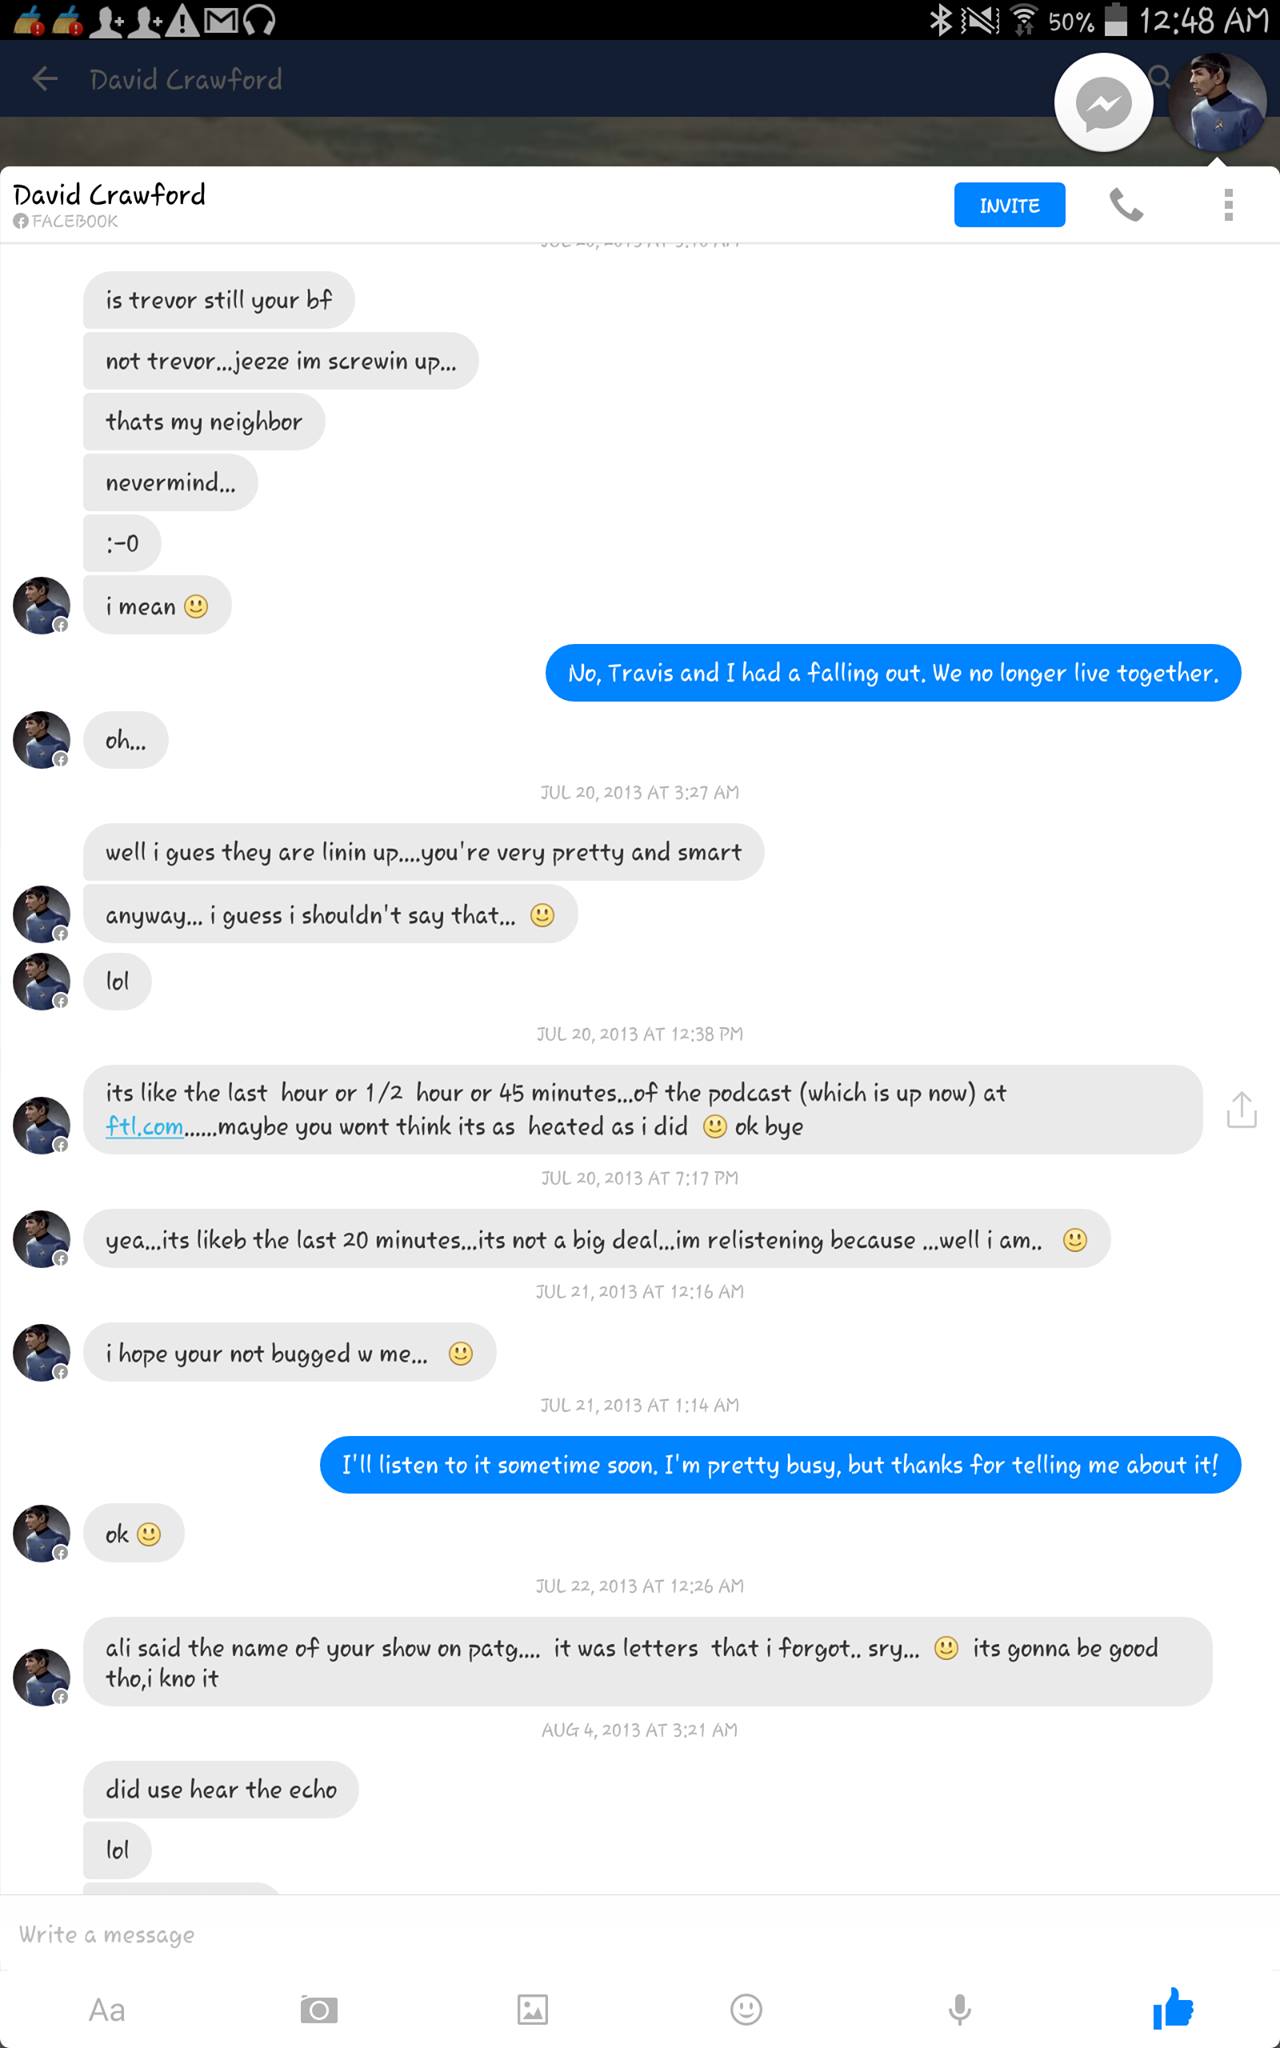1280x2048 pixels.
Task: Open the camera to take photo
Action: pos(319,2010)
